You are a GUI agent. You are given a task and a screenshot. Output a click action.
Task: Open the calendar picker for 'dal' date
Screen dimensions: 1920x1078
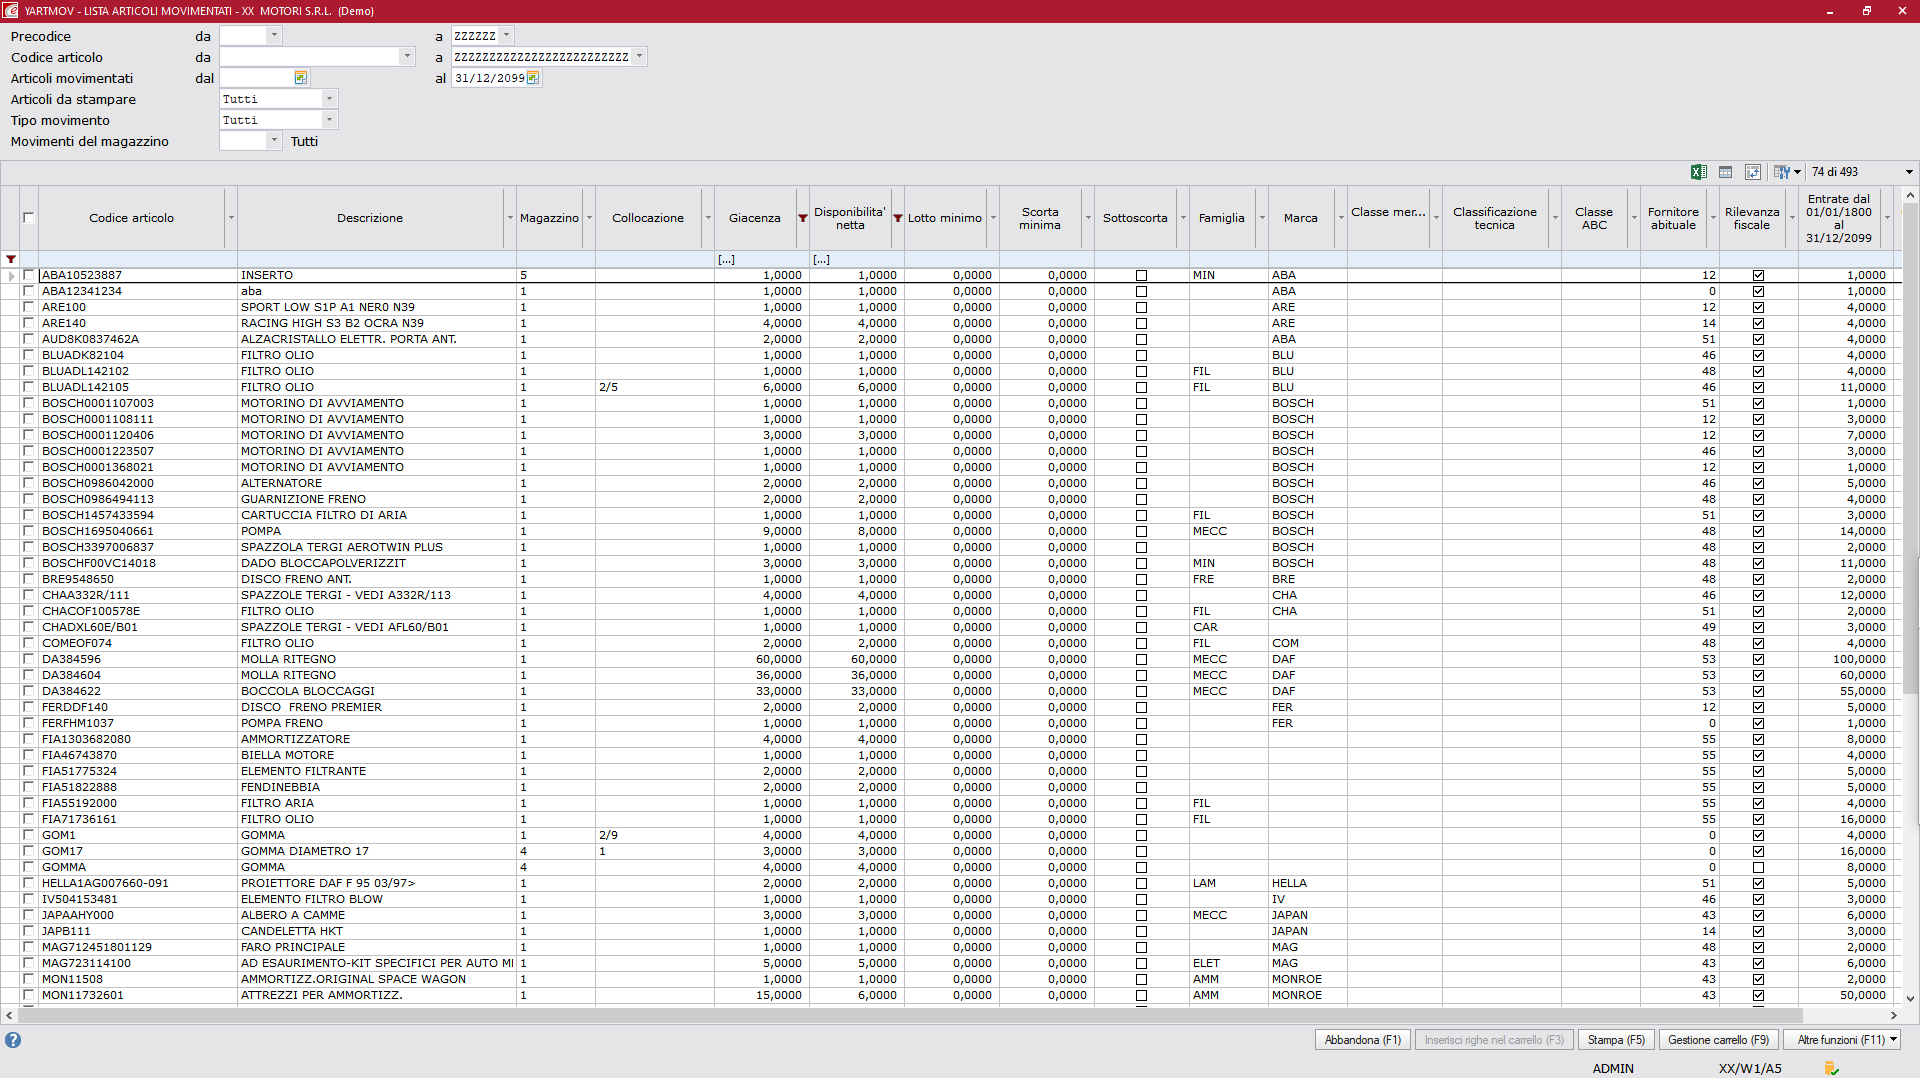click(x=301, y=78)
